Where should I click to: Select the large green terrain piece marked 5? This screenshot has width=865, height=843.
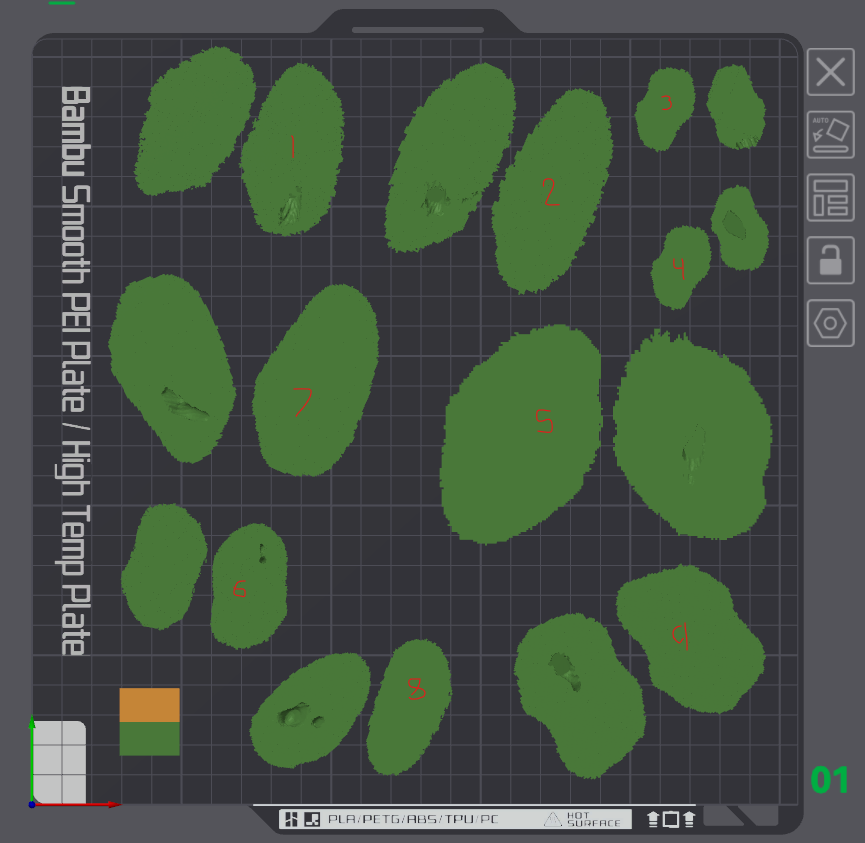click(521, 436)
